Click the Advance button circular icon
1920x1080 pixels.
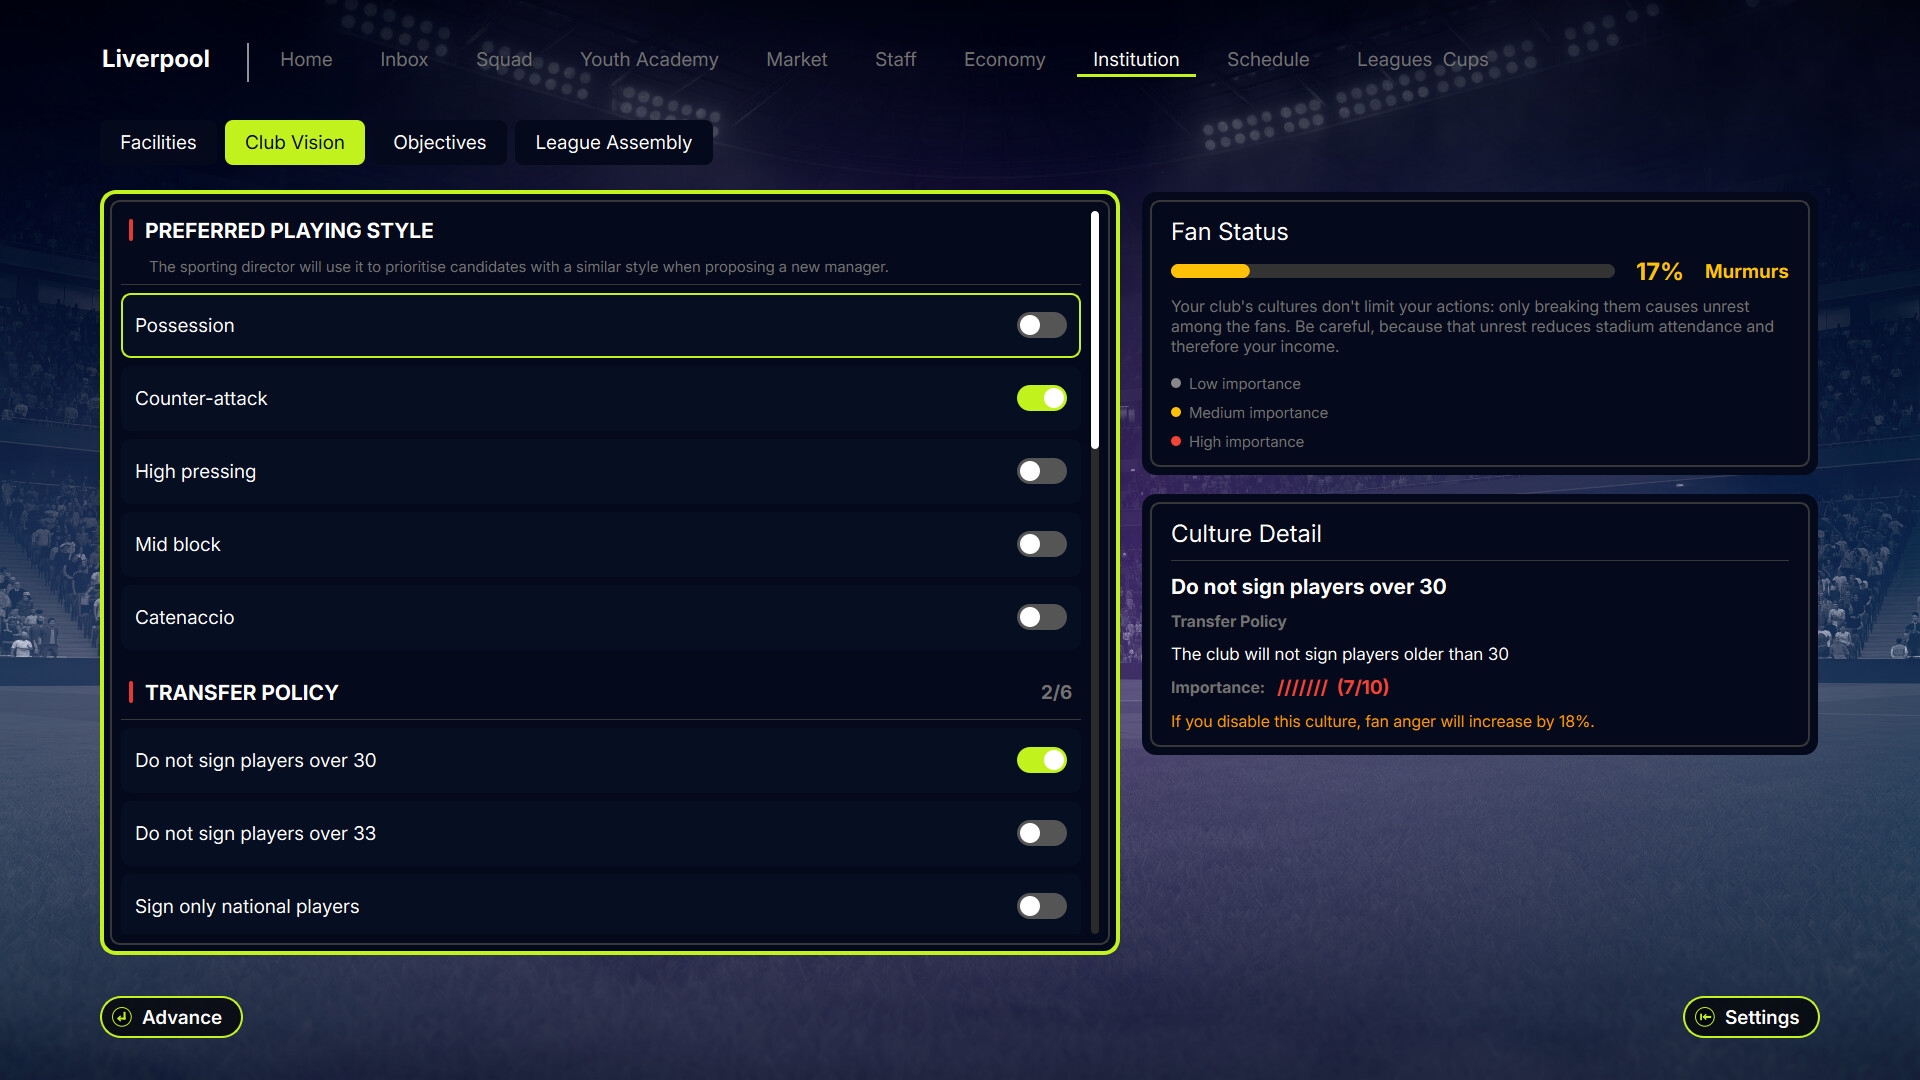(x=122, y=1017)
